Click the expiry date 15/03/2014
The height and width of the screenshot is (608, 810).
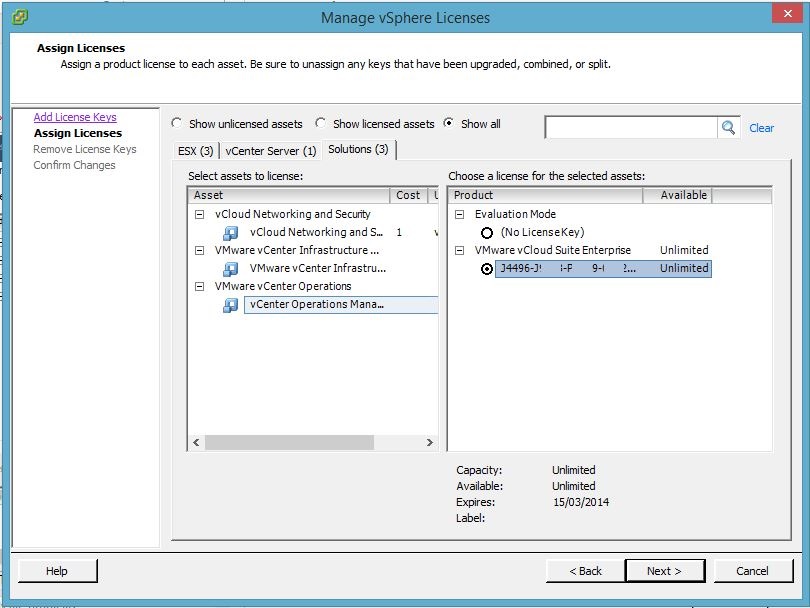tap(581, 502)
